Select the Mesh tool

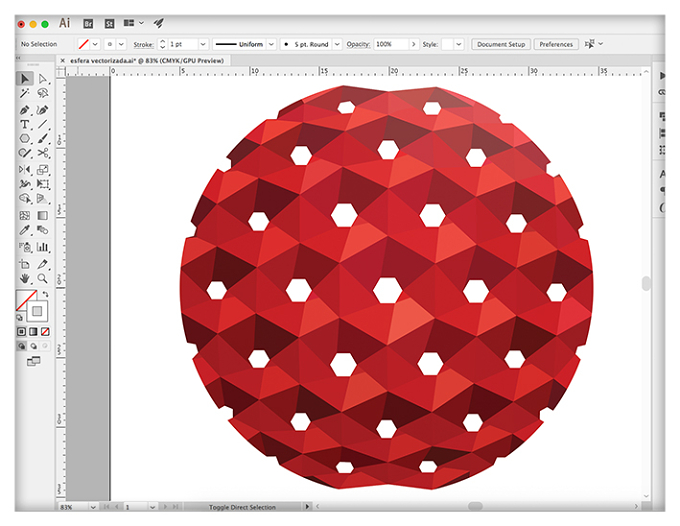click(25, 216)
